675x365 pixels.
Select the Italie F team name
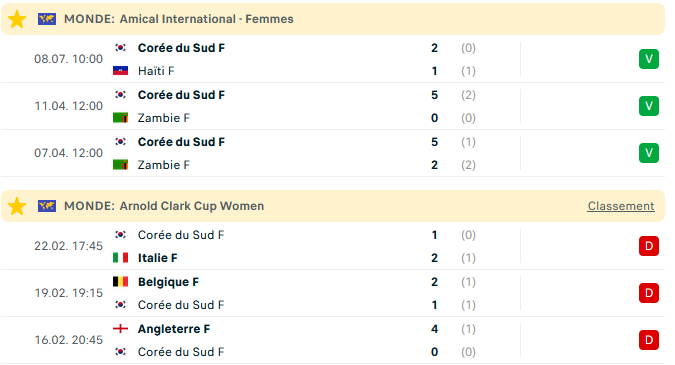tap(158, 258)
